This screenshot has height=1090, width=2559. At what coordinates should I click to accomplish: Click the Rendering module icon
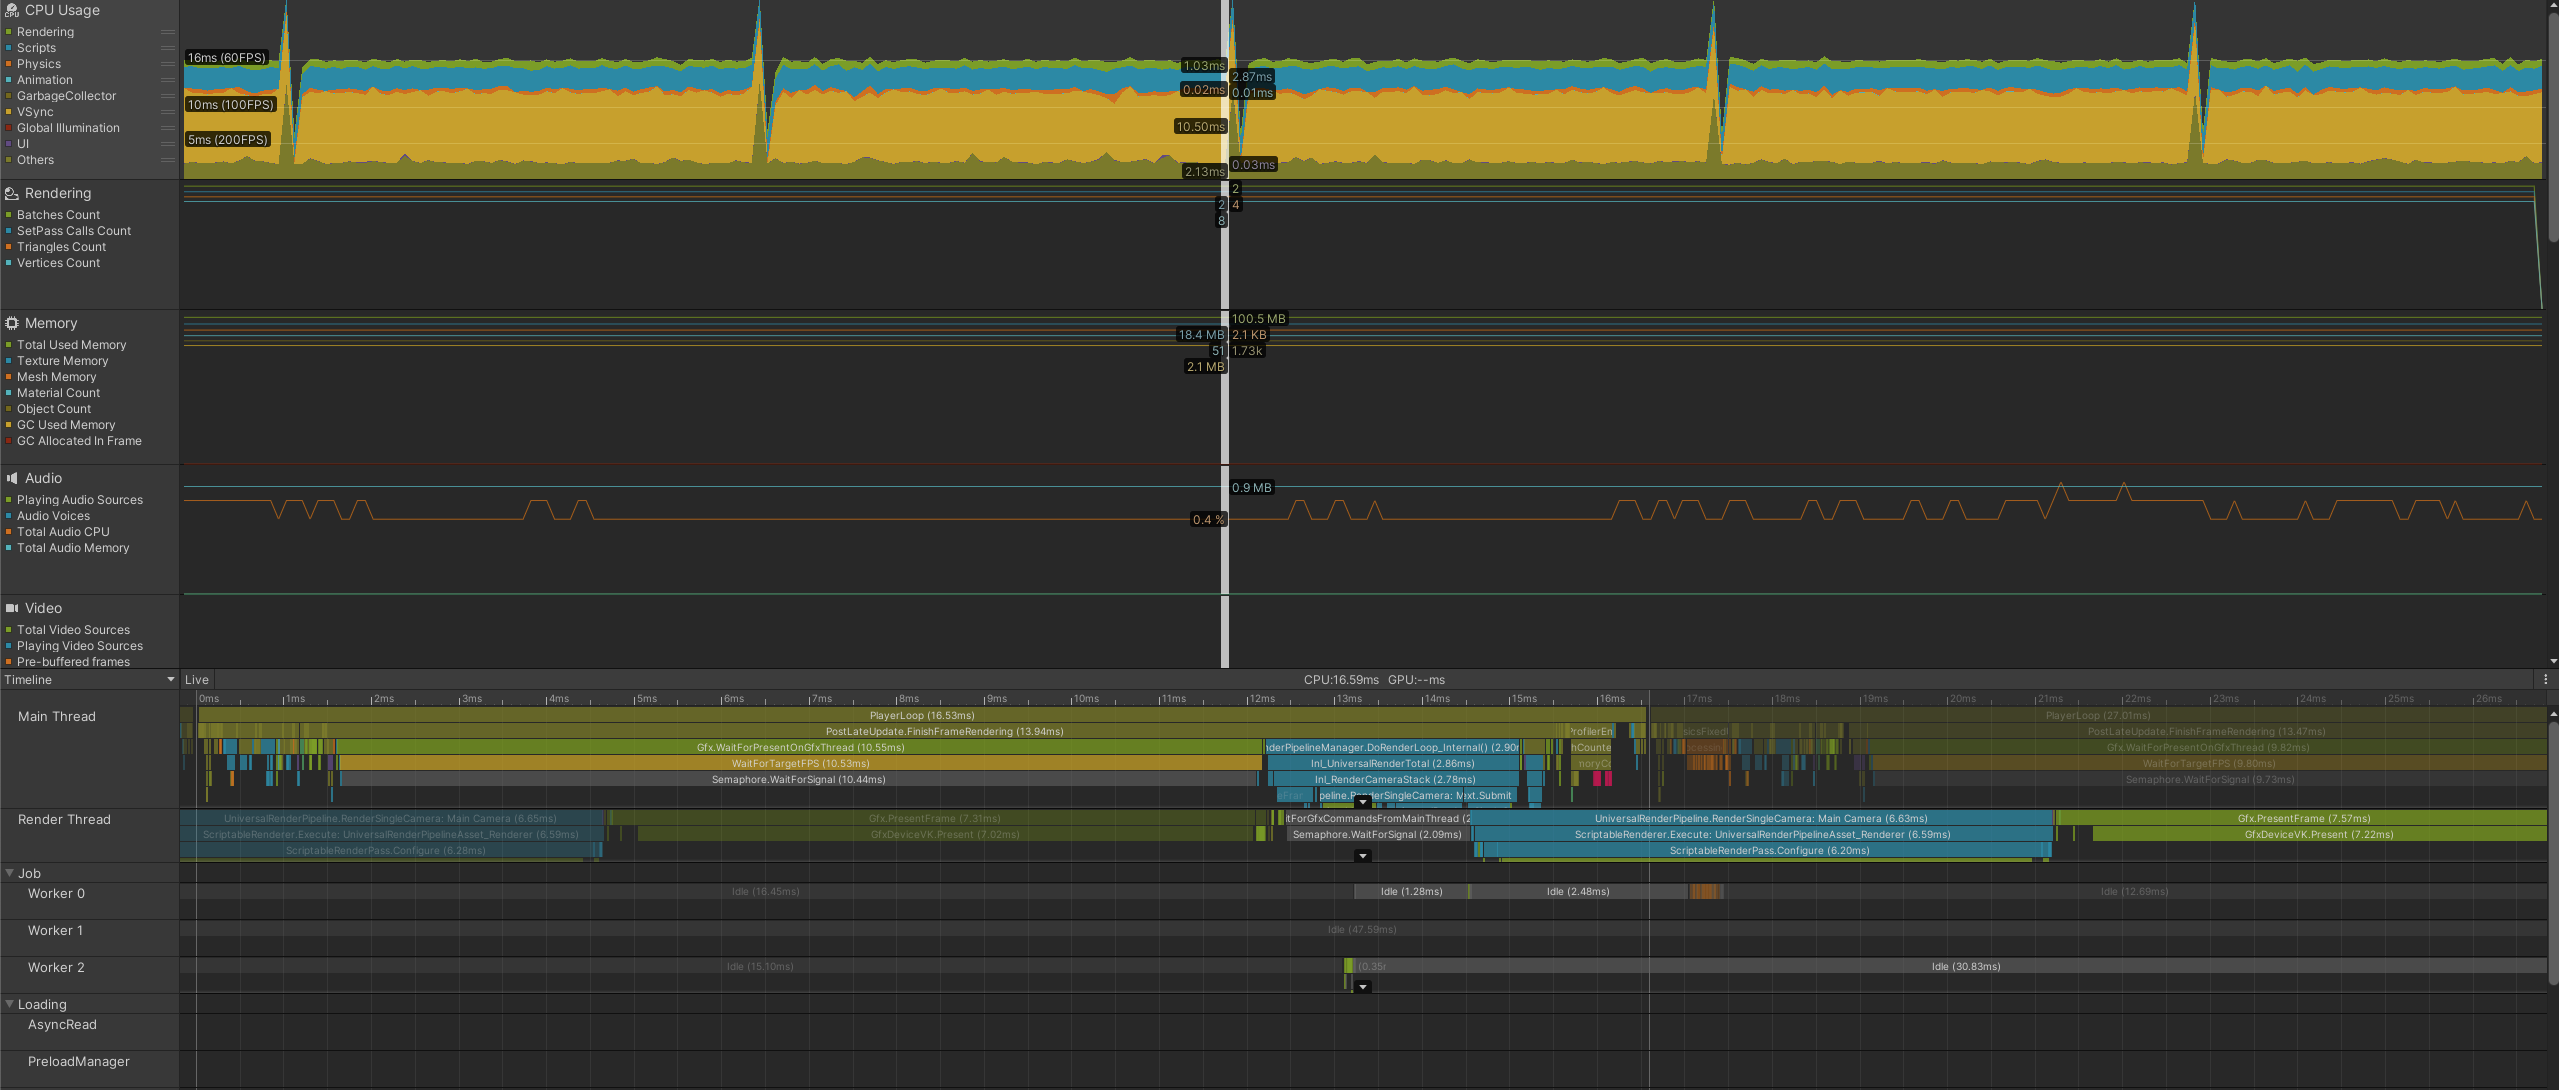point(12,194)
